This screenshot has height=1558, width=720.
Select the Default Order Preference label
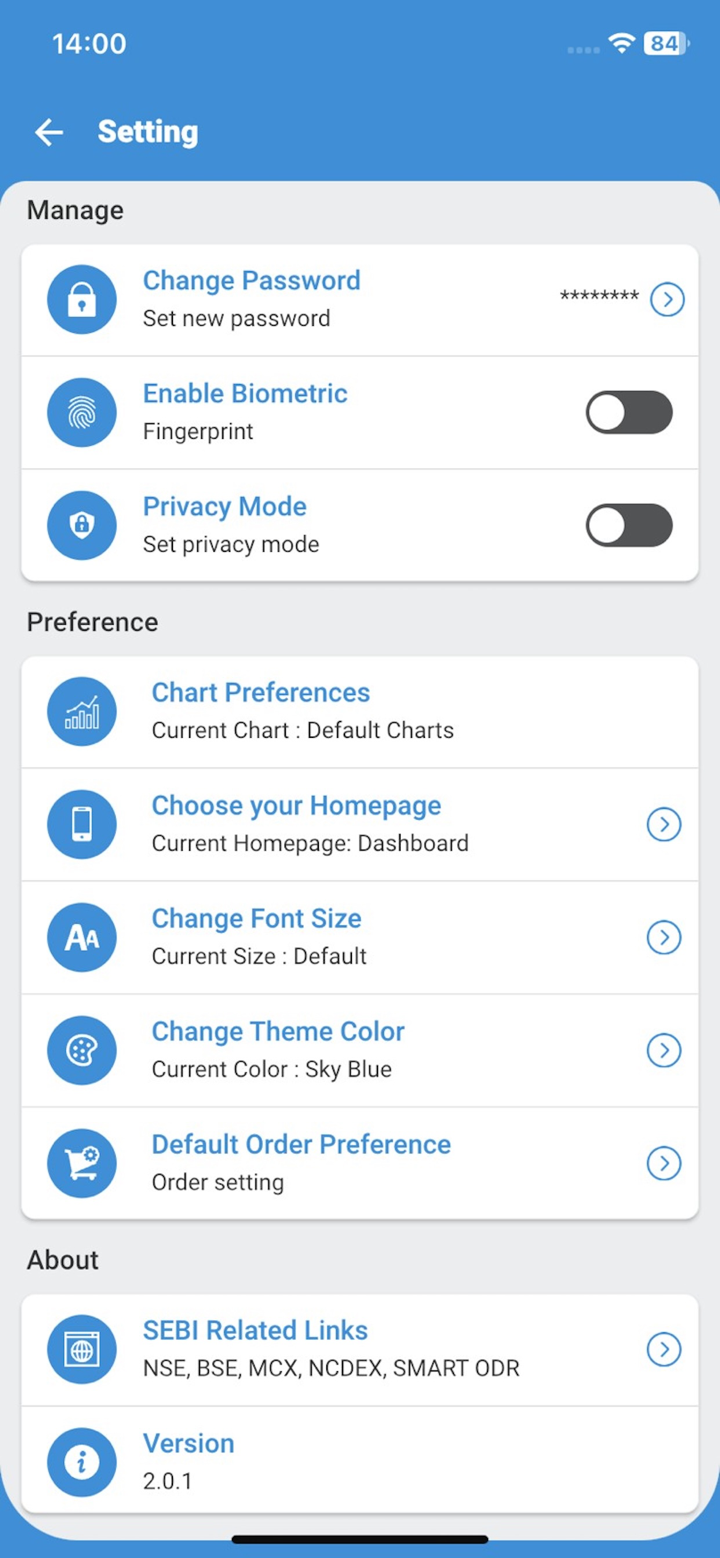click(x=301, y=1145)
